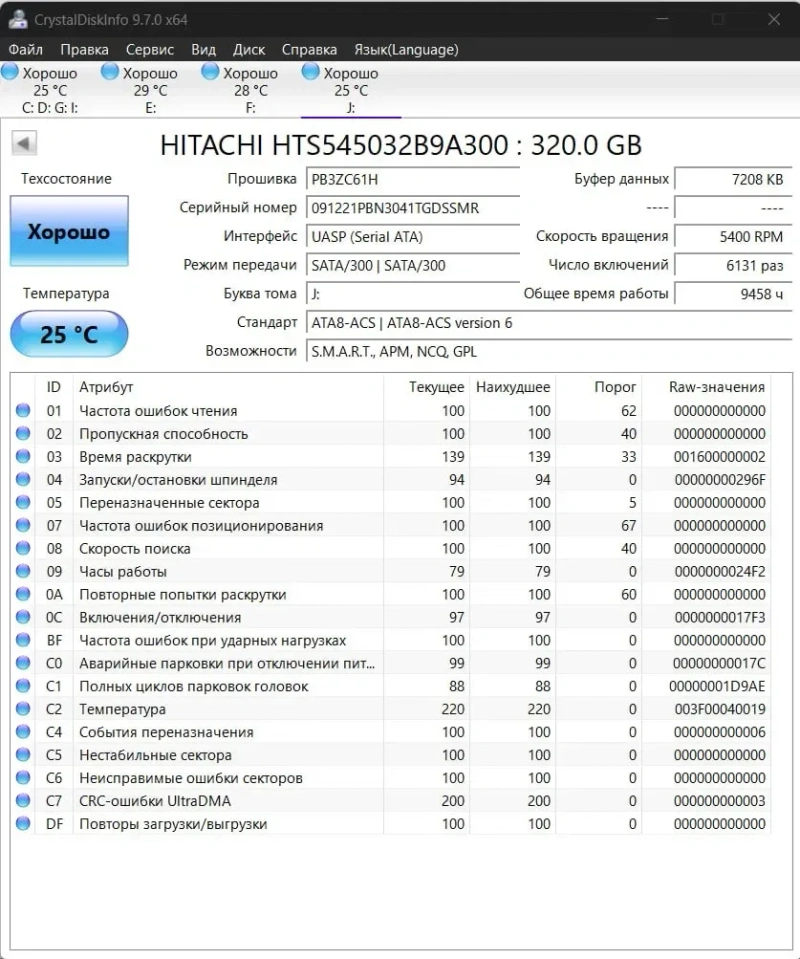Screen dimensions: 800x959
Task: Select the F: disk status orb
Action: pyautogui.click(x=210, y=72)
